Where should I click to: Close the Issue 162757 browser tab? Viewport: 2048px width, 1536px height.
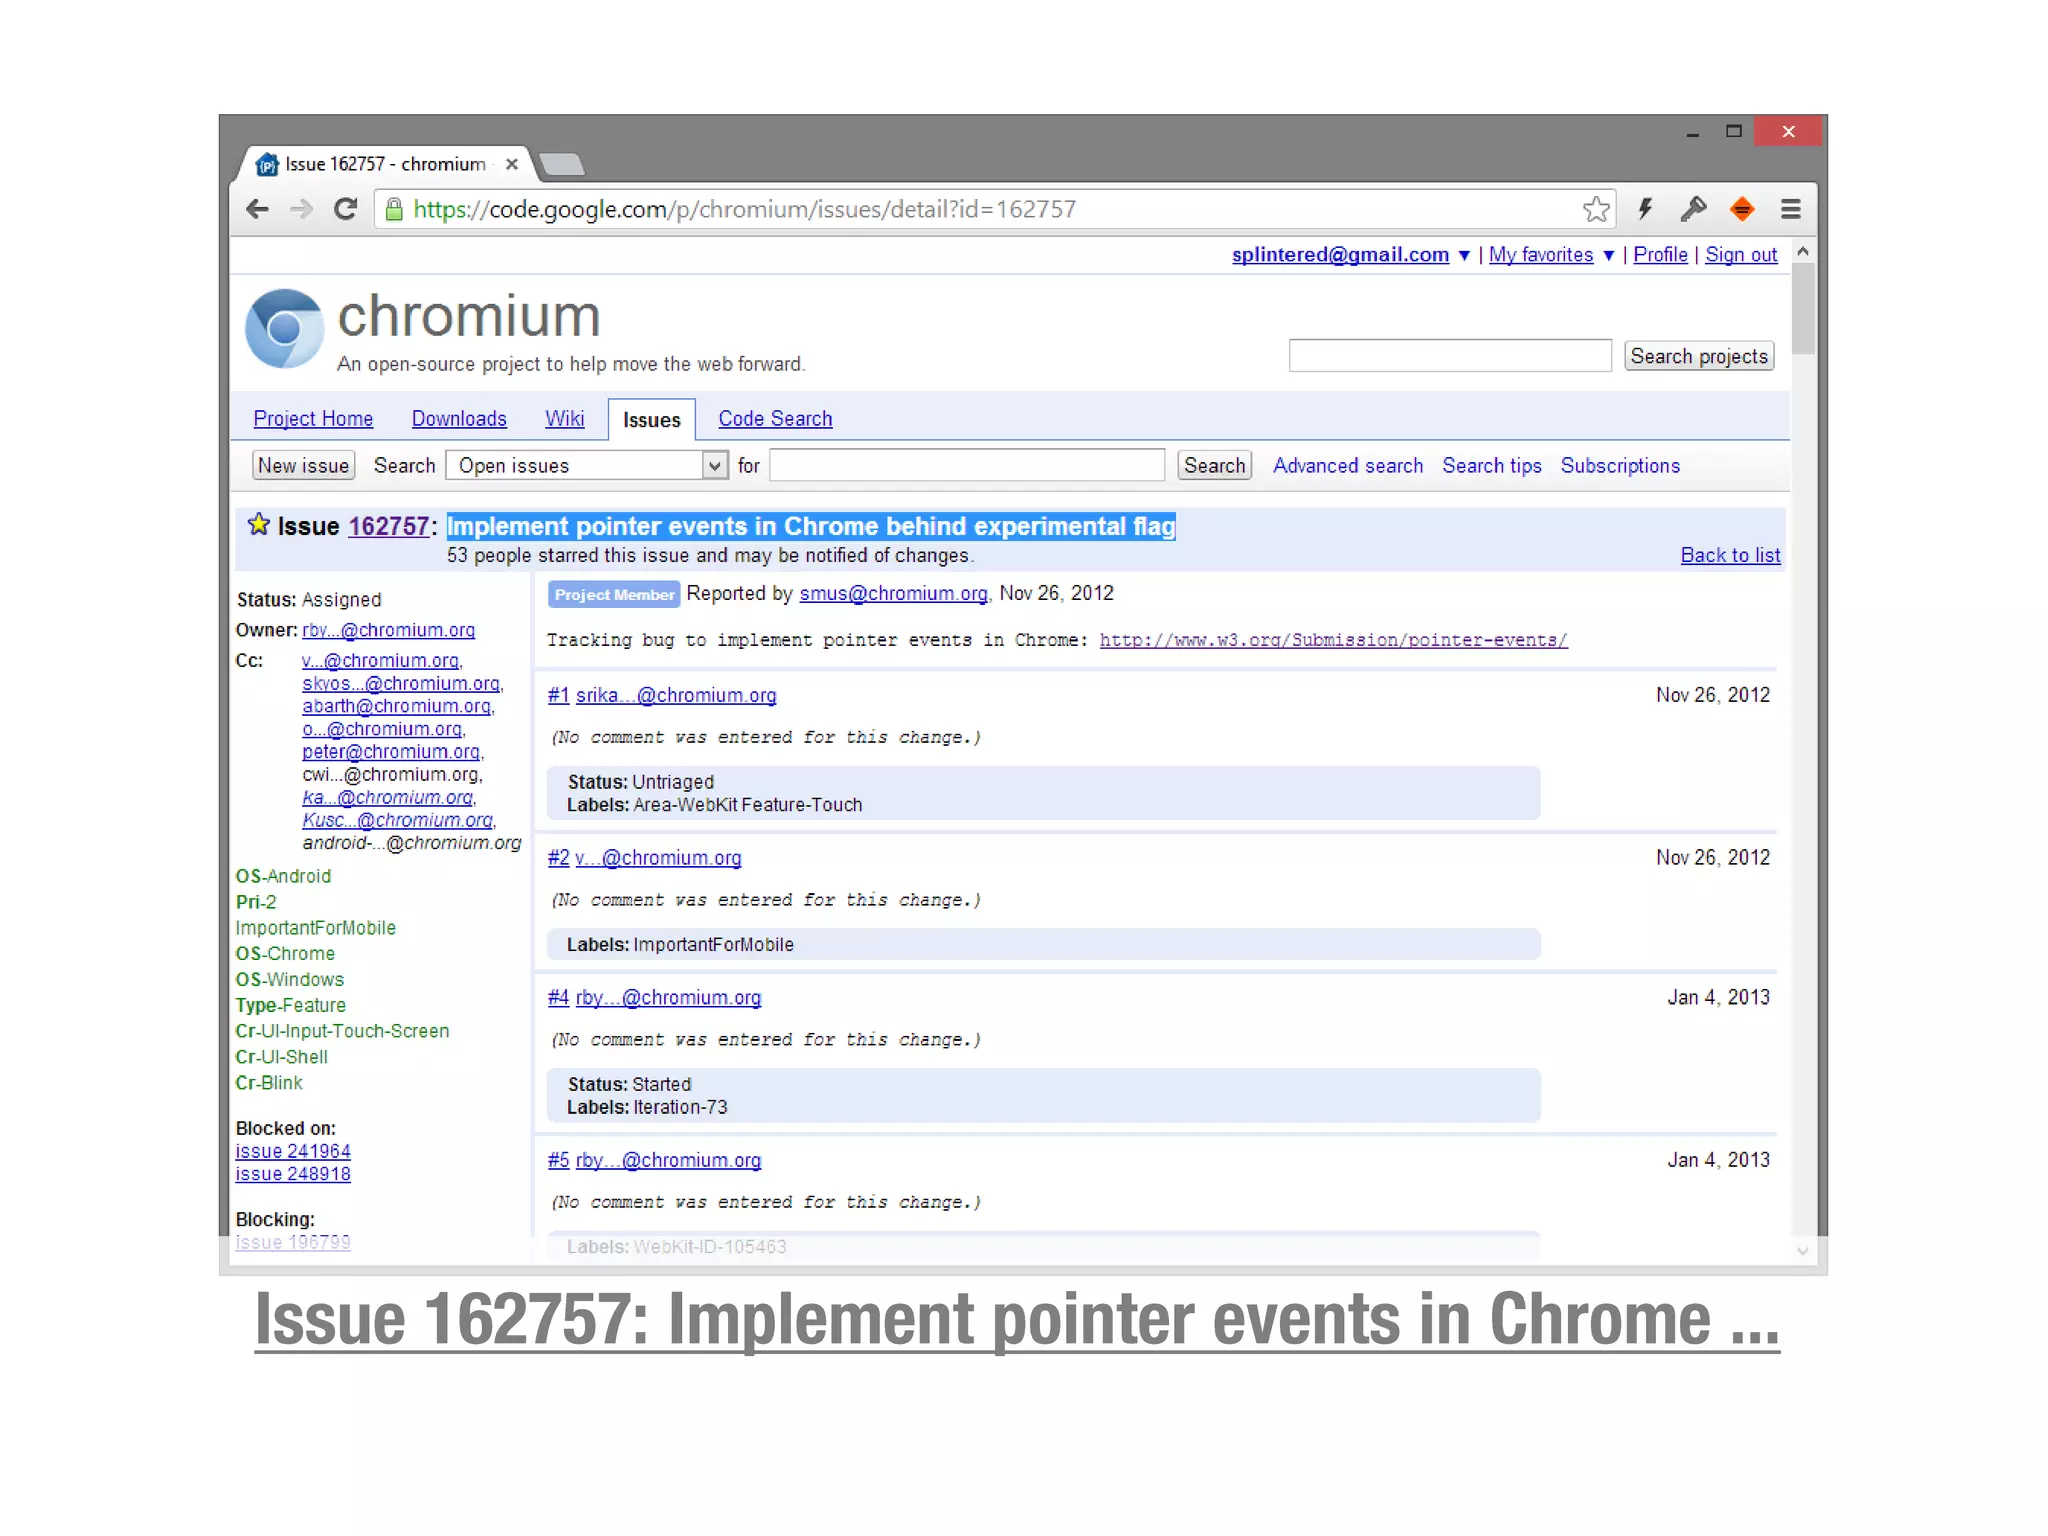click(512, 164)
